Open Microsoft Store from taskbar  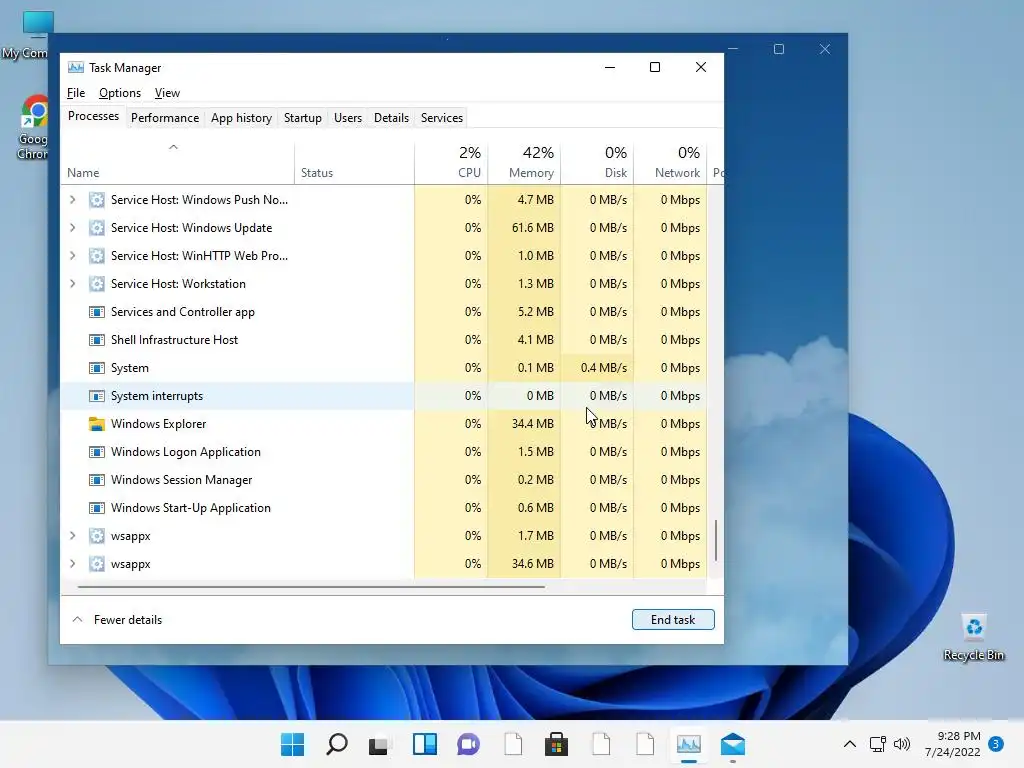point(556,744)
